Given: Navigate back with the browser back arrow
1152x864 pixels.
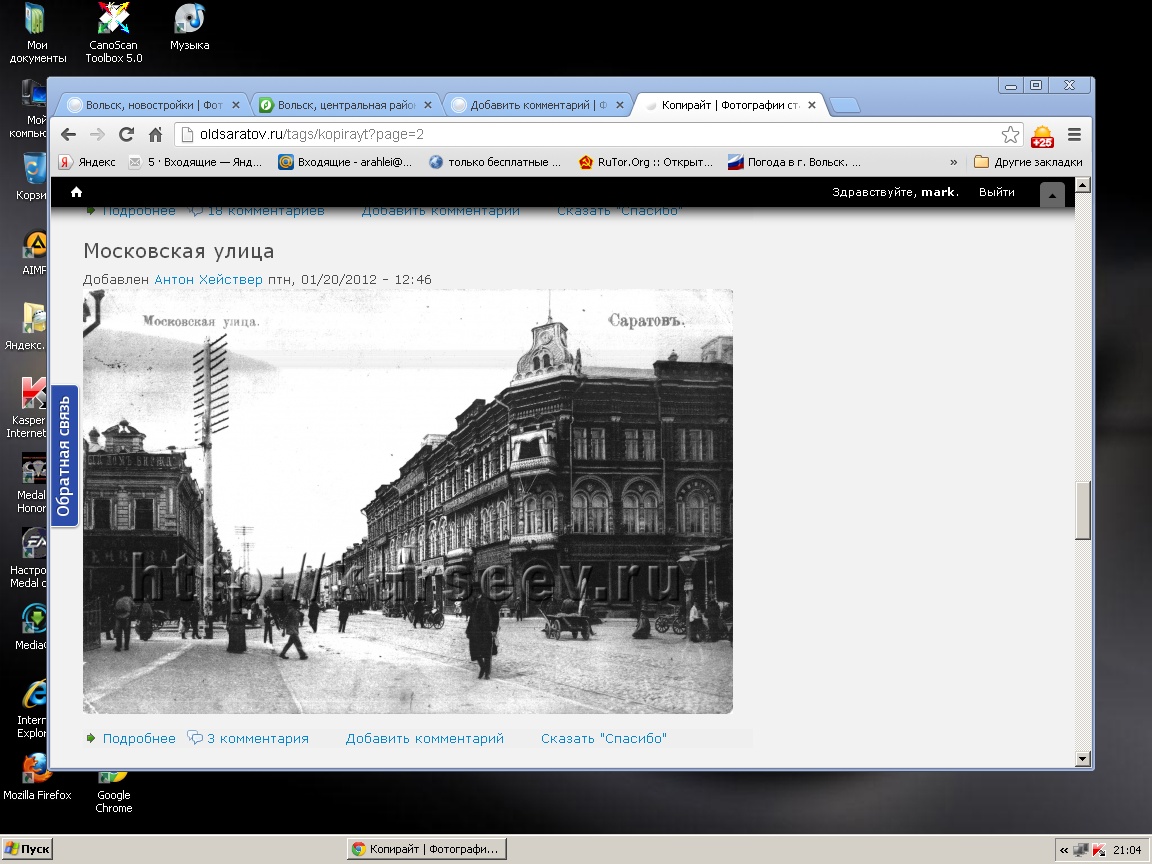Looking at the screenshot, I should [69, 135].
